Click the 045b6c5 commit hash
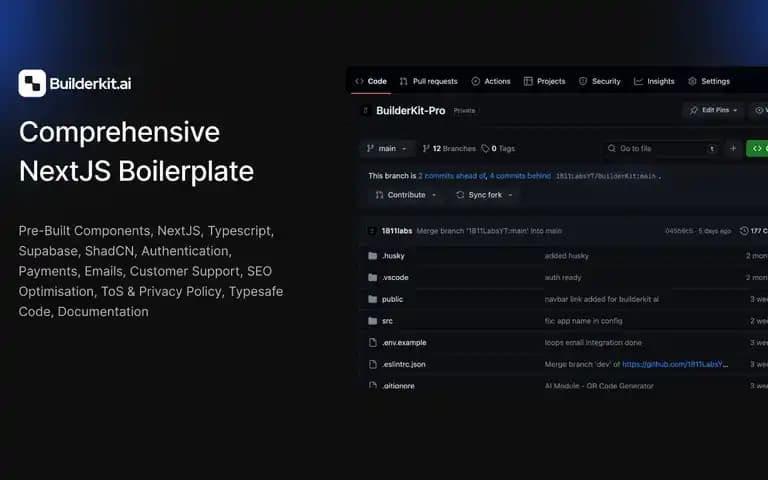The image size is (768, 480). [x=678, y=231]
